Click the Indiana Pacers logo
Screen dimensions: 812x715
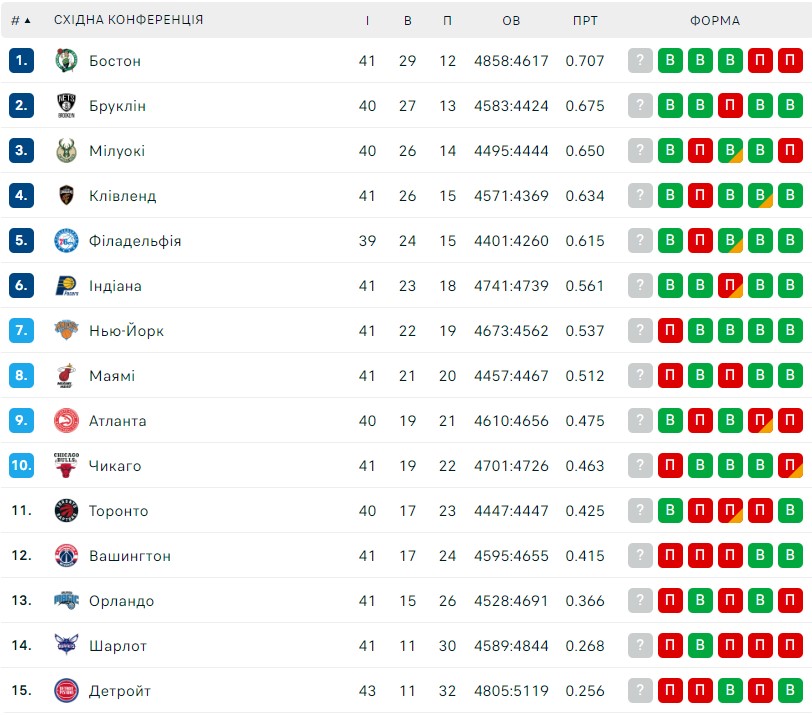tap(66, 286)
